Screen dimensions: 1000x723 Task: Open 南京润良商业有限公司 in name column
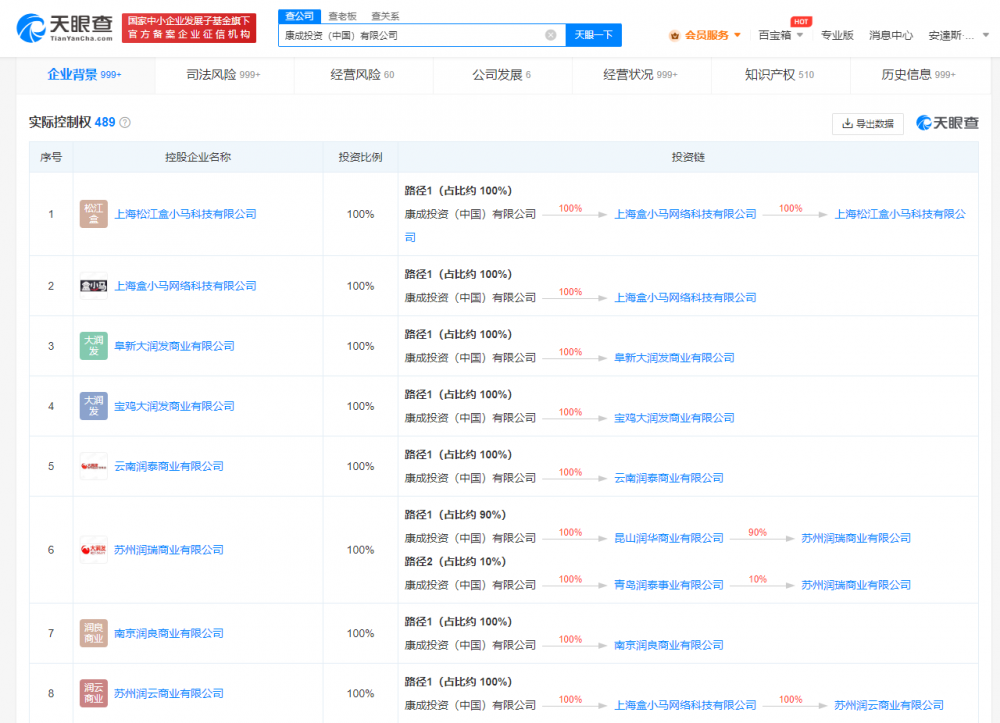tap(169, 633)
